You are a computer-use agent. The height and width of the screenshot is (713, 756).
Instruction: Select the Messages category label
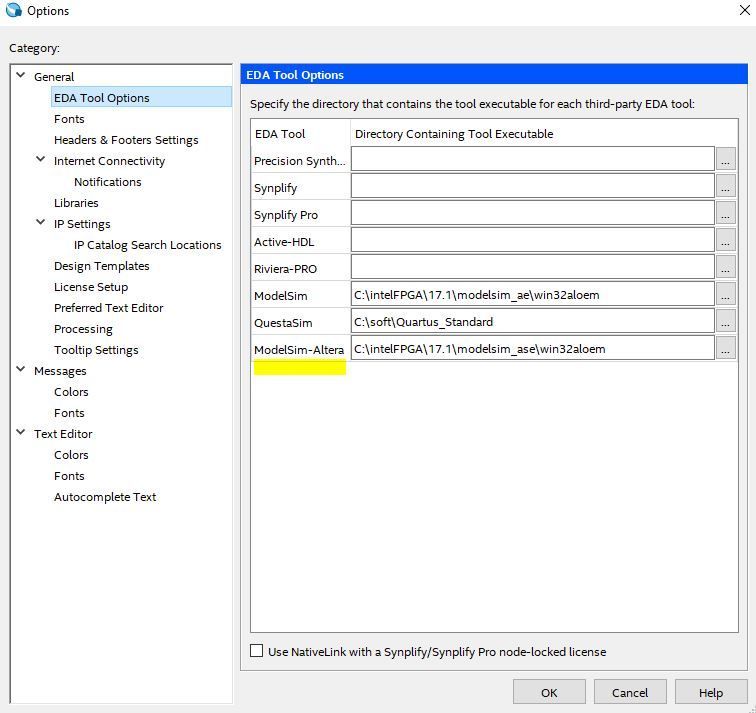tap(60, 371)
